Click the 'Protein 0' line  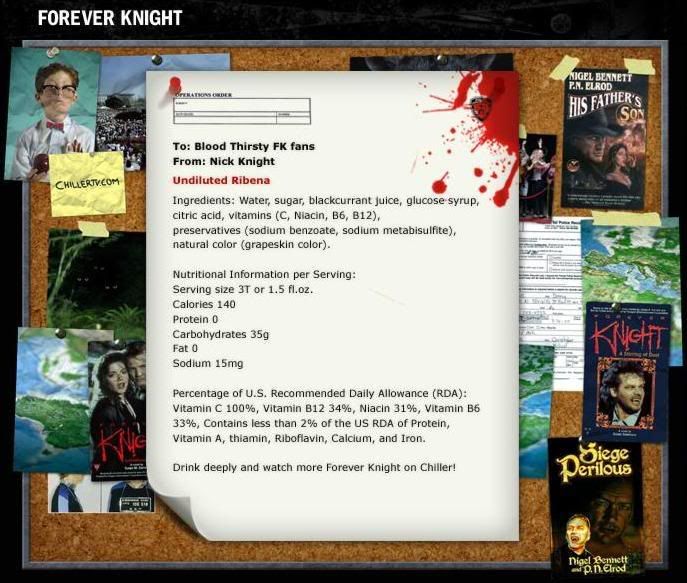(x=195, y=319)
